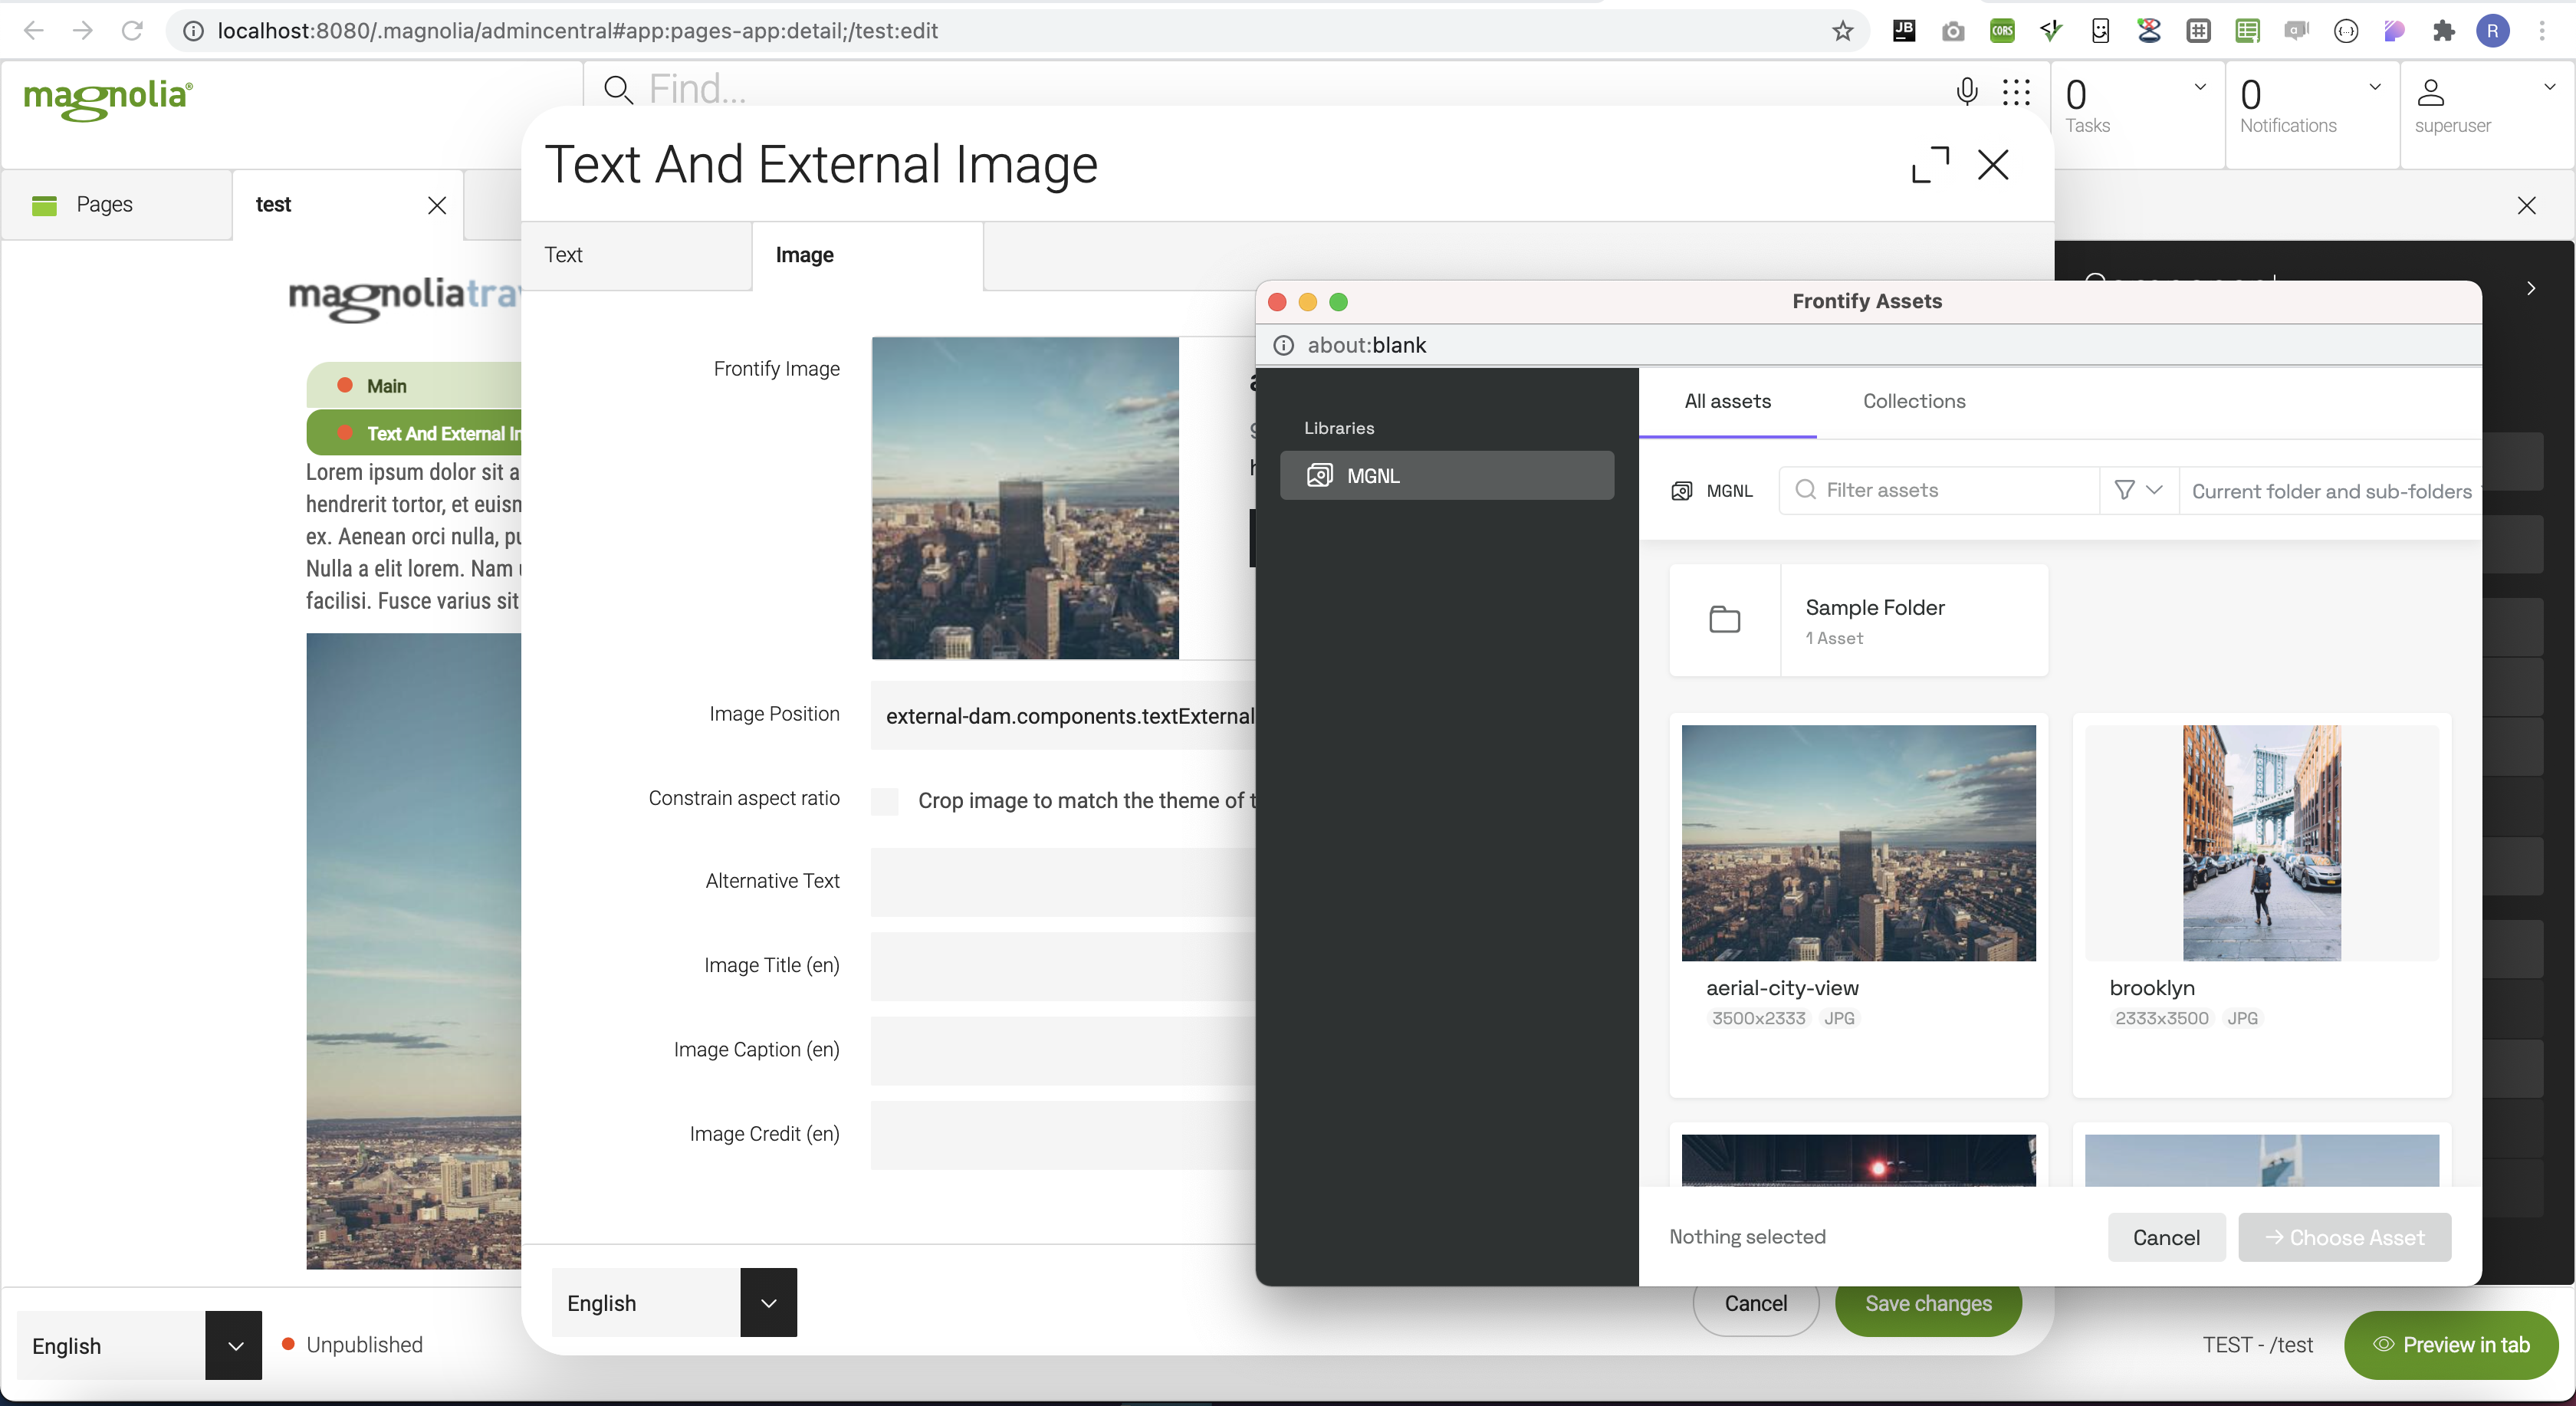This screenshot has width=2576, height=1406.
Task: Open the Sample Folder
Action: 1858,620
